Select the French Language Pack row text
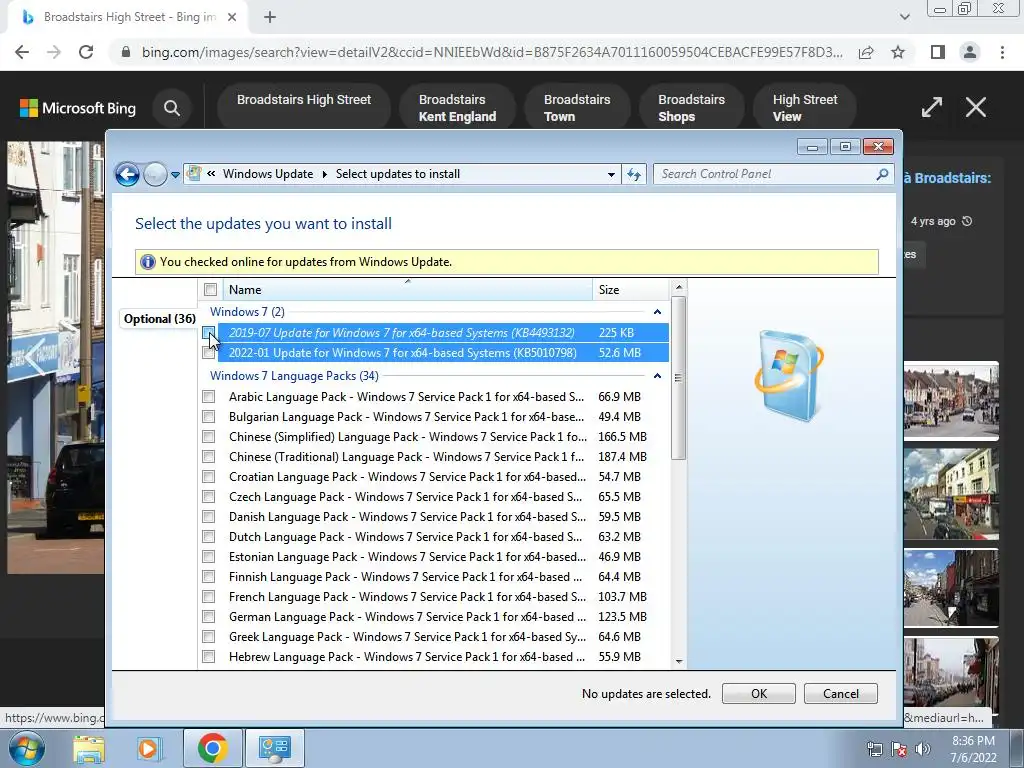The height and width of the screenshot is (768, 1024). click(x=408, y=597)
